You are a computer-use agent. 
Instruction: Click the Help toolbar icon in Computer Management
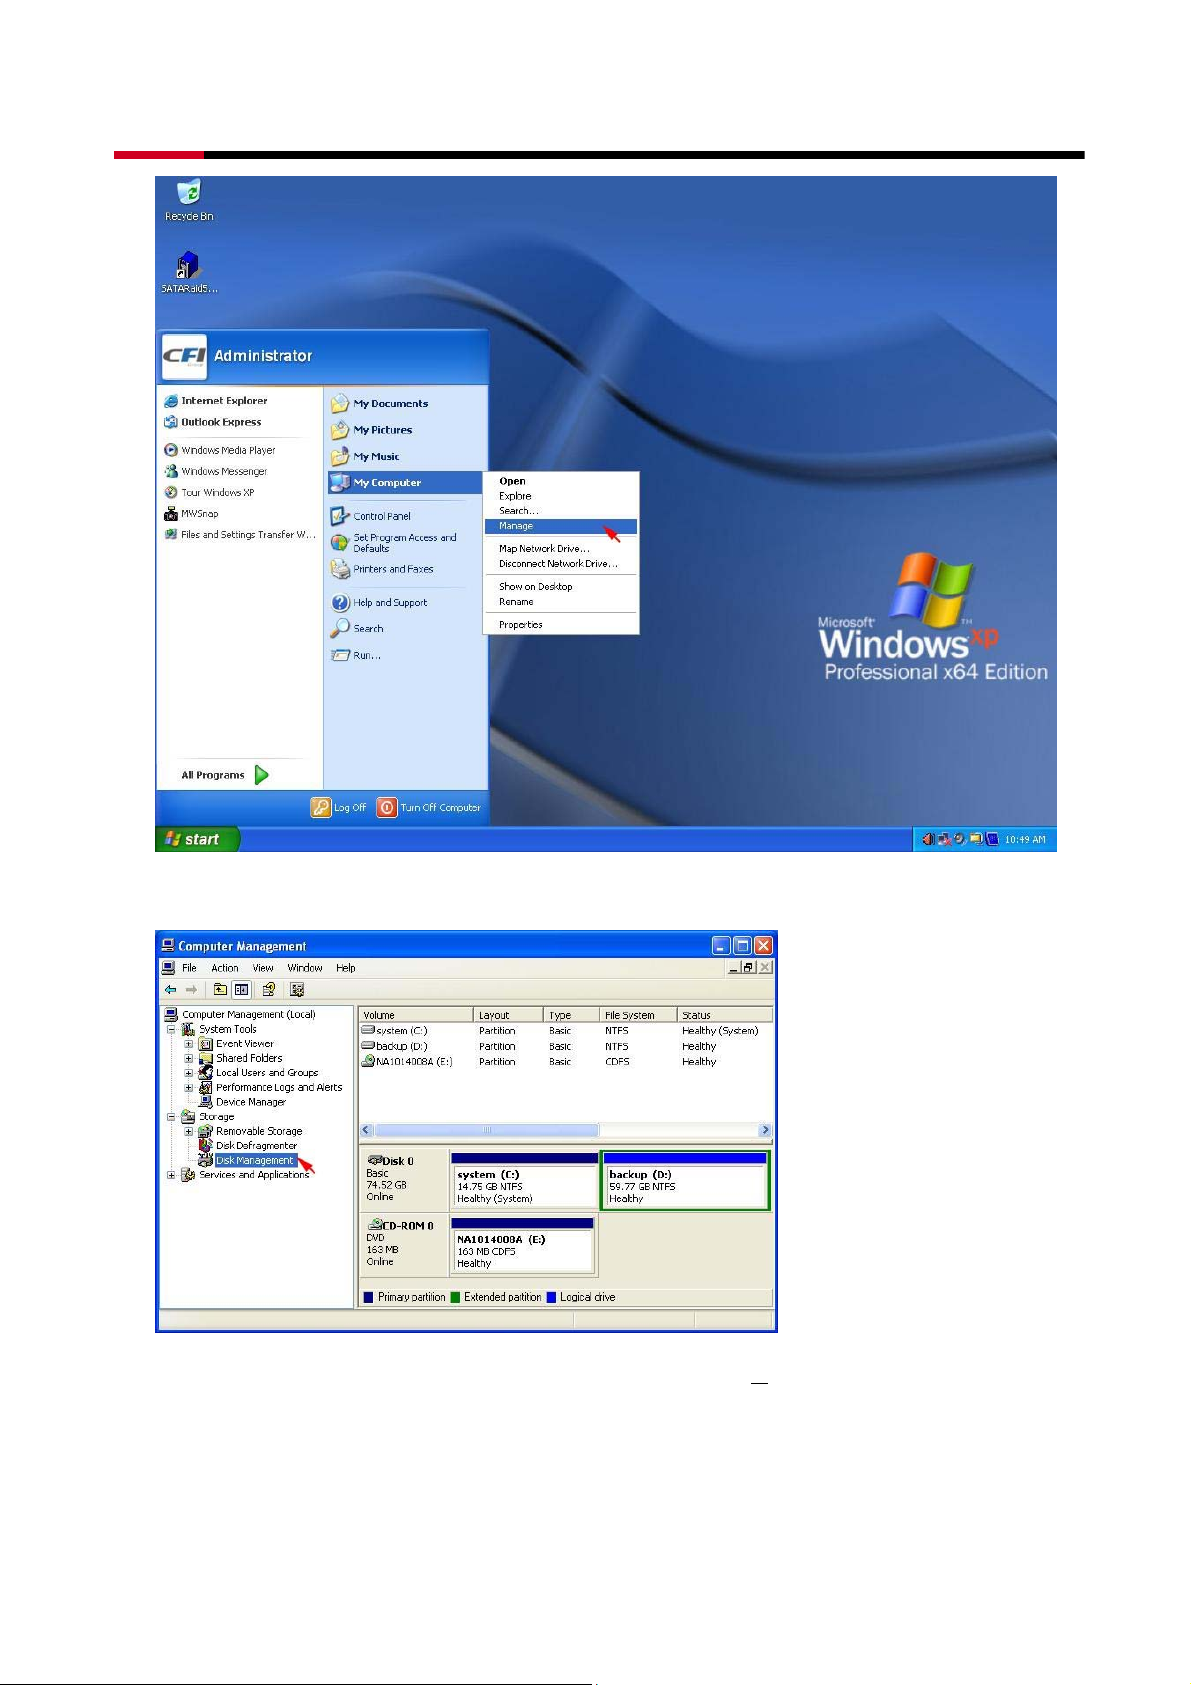pyautogui.click(x=269, y=990)
